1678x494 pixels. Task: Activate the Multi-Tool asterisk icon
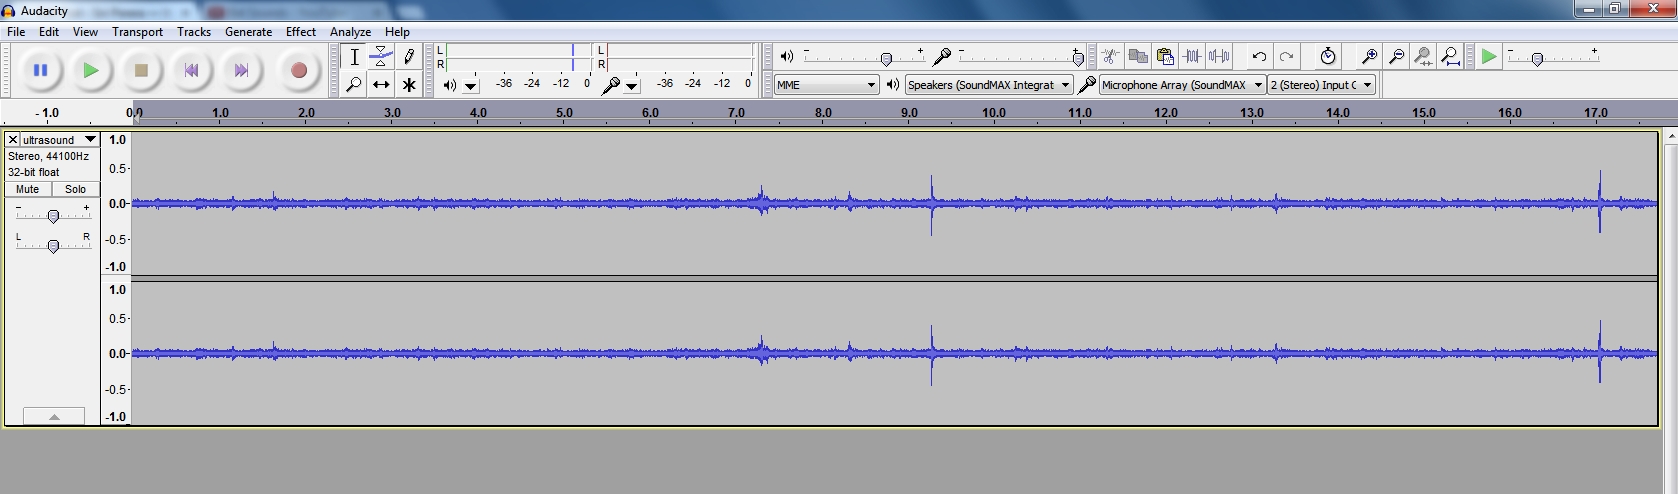pyautogui.click(x=409, y=85)
